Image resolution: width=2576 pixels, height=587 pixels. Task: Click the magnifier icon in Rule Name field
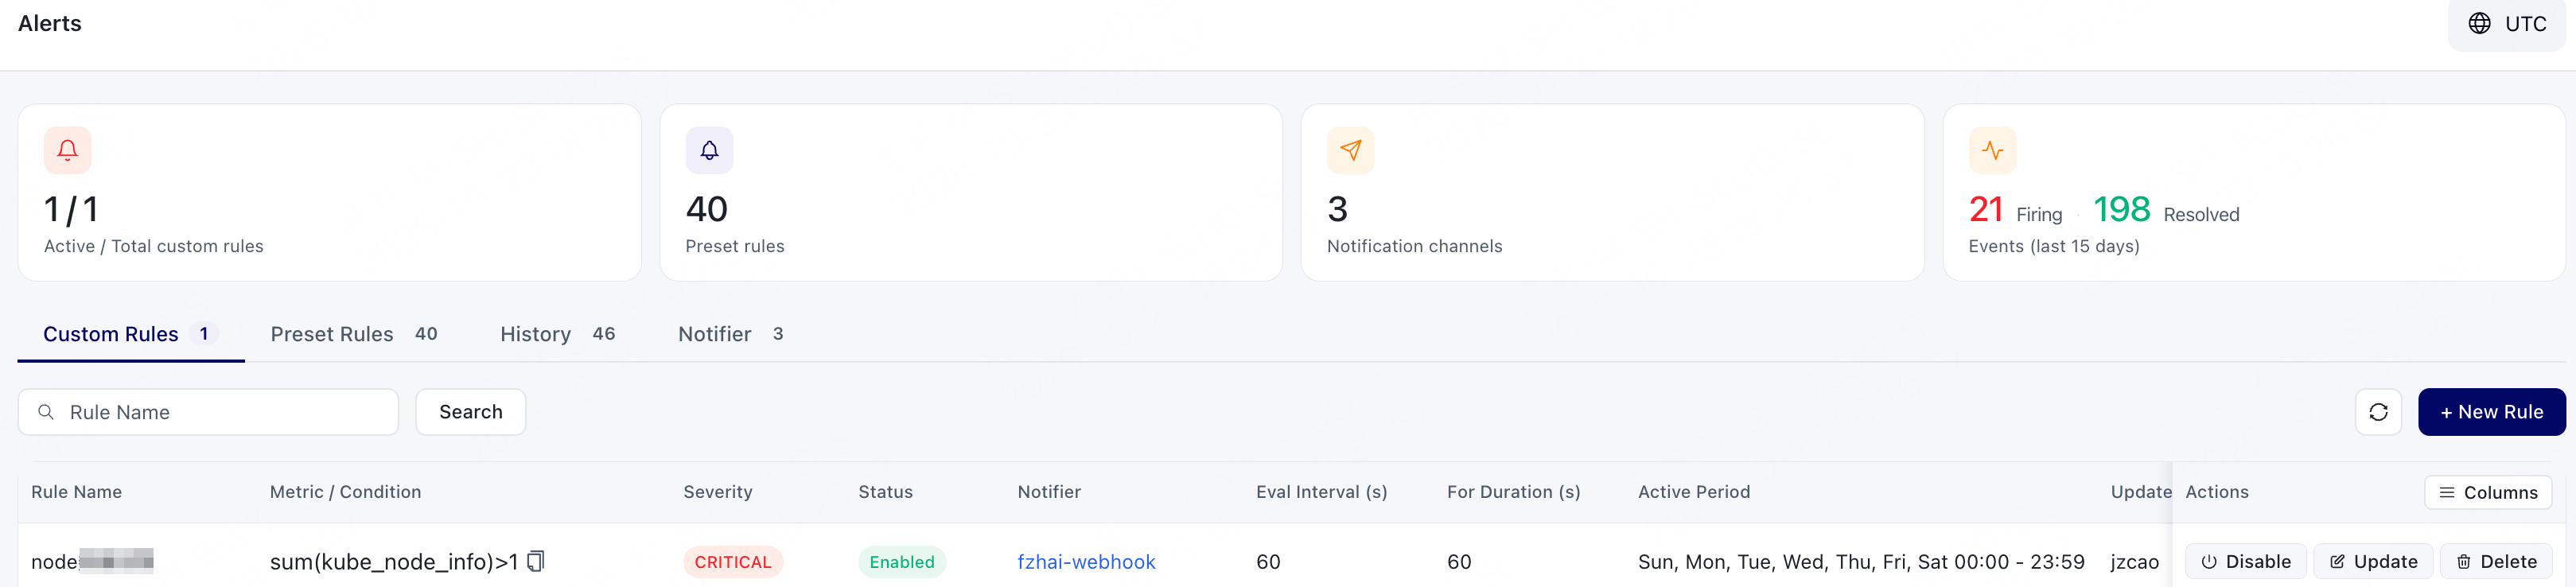[46, 412]
